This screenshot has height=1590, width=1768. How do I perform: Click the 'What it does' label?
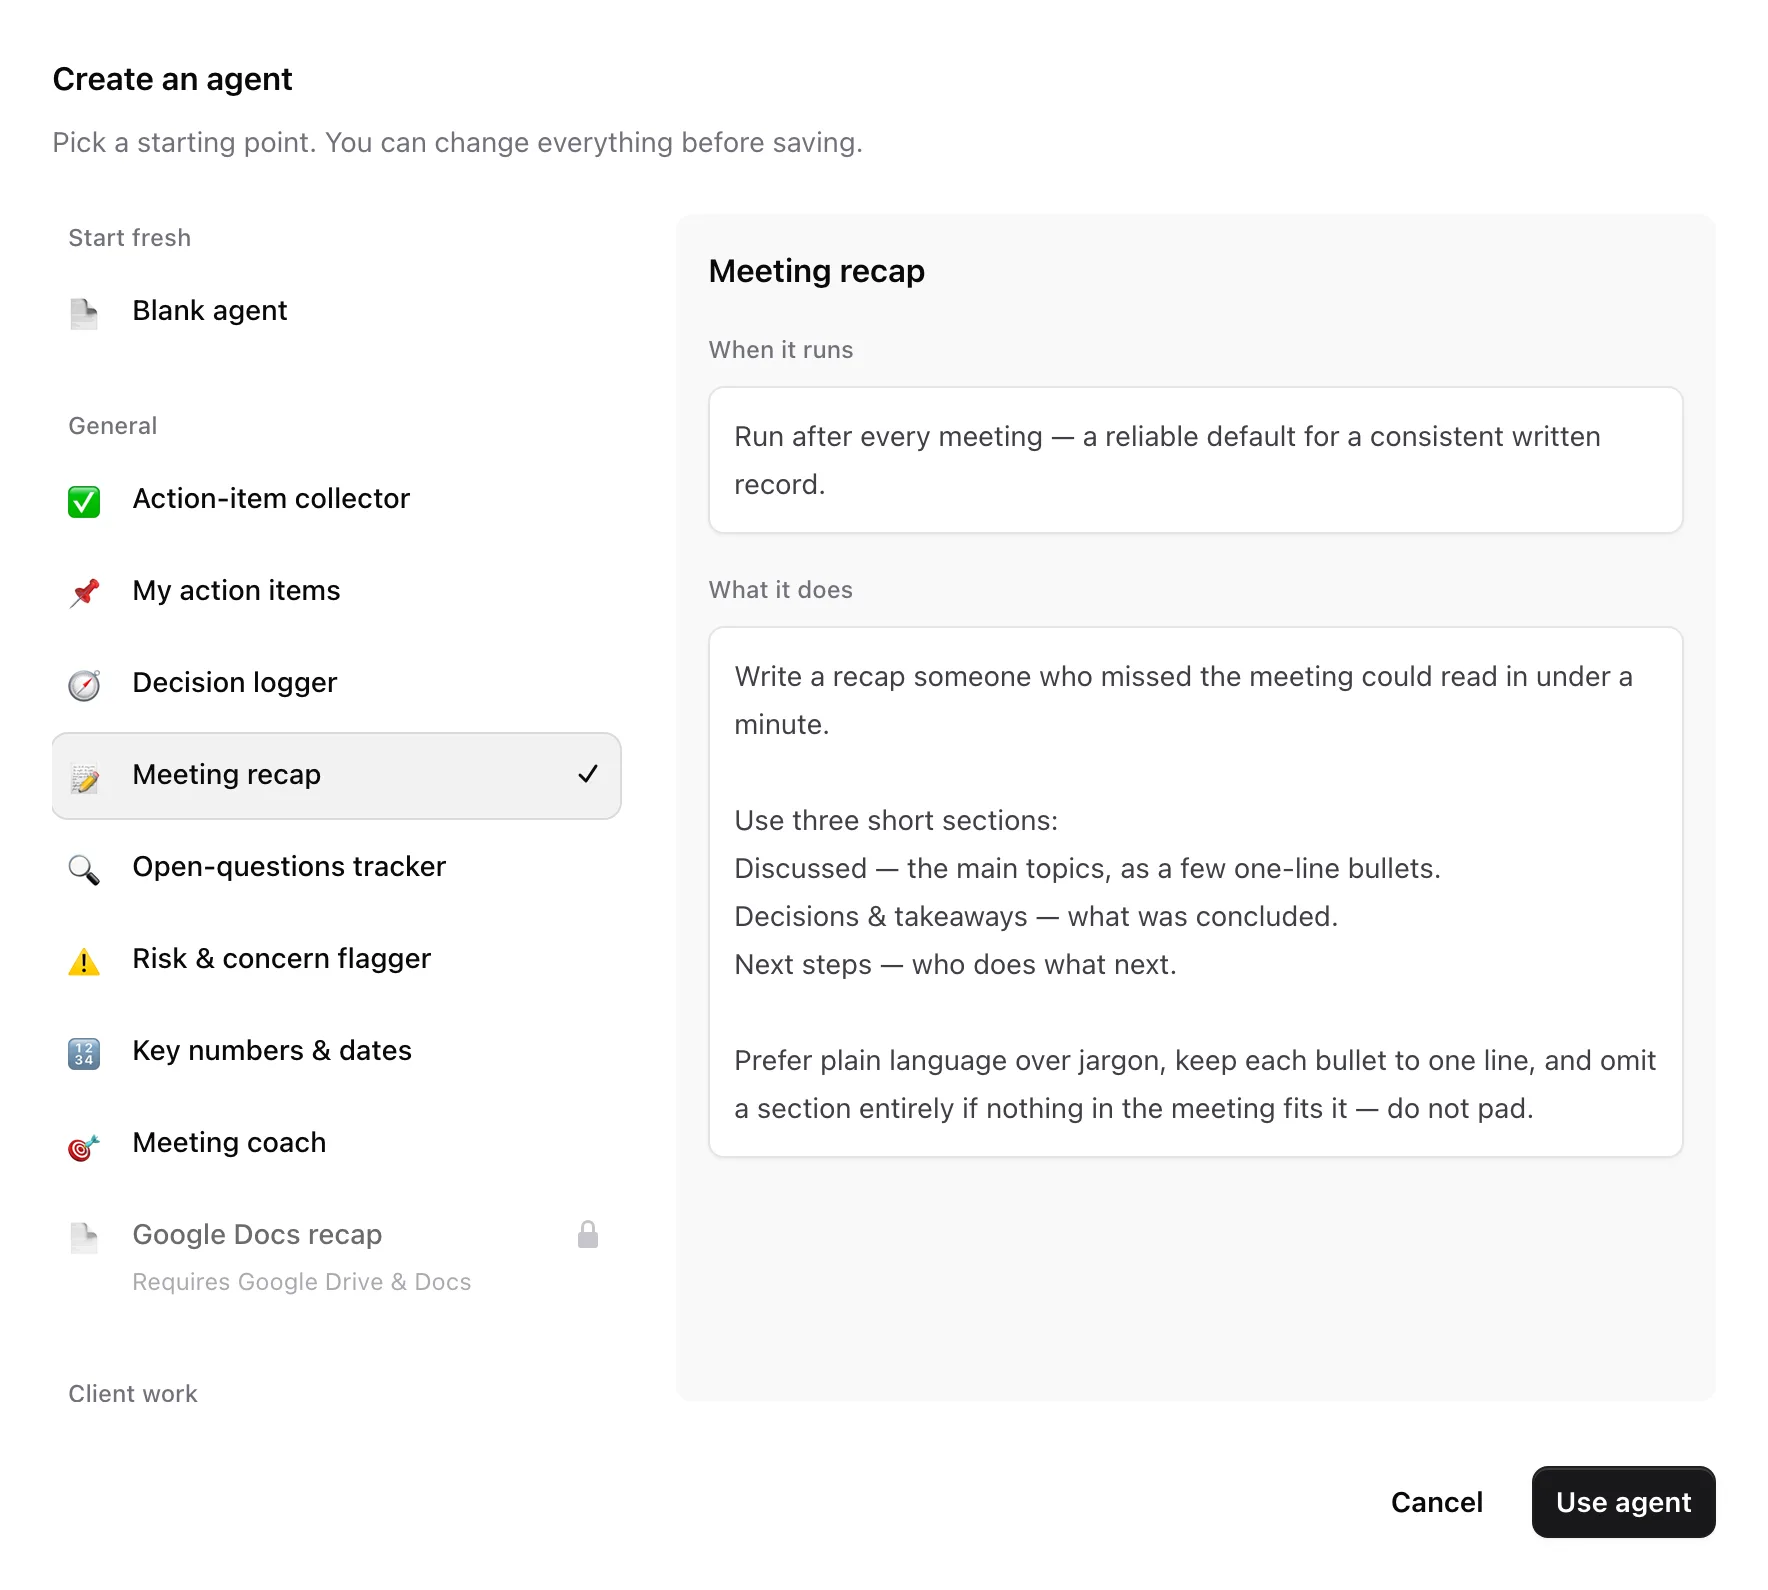pos(780,590)
